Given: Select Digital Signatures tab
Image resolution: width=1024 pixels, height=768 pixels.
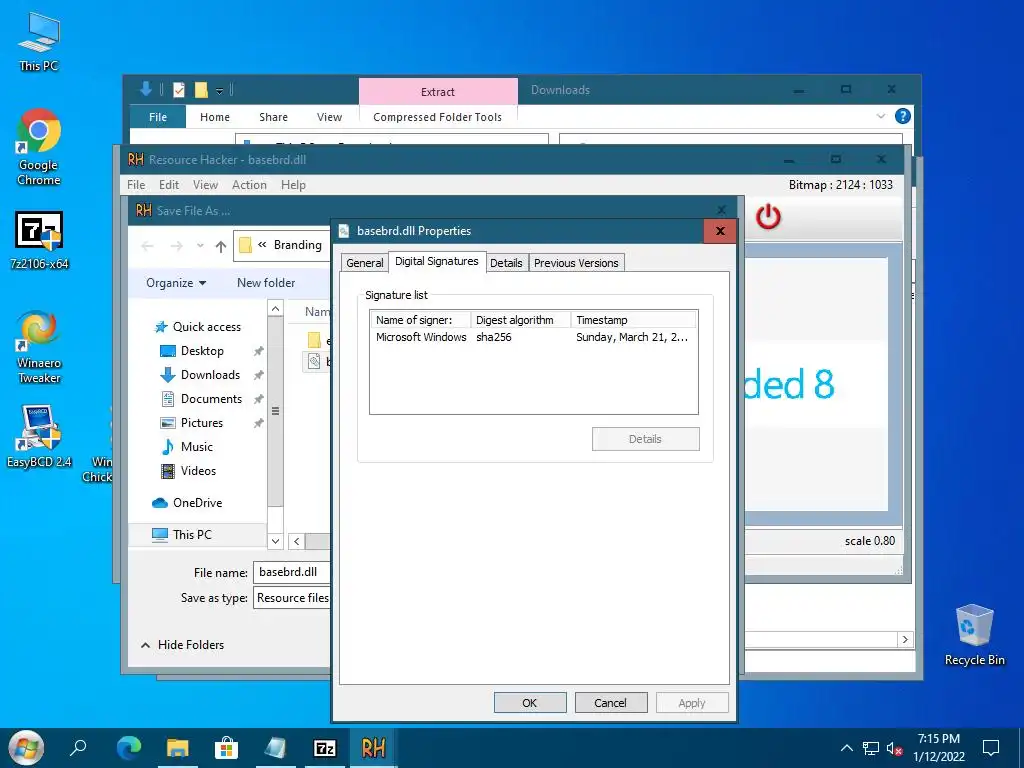Looking at the screenshot, I should 437,261.
